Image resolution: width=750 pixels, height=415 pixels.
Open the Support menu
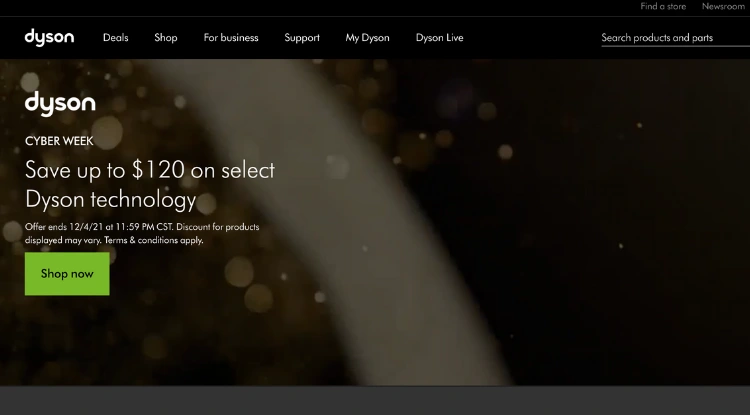tap(302, 38)
